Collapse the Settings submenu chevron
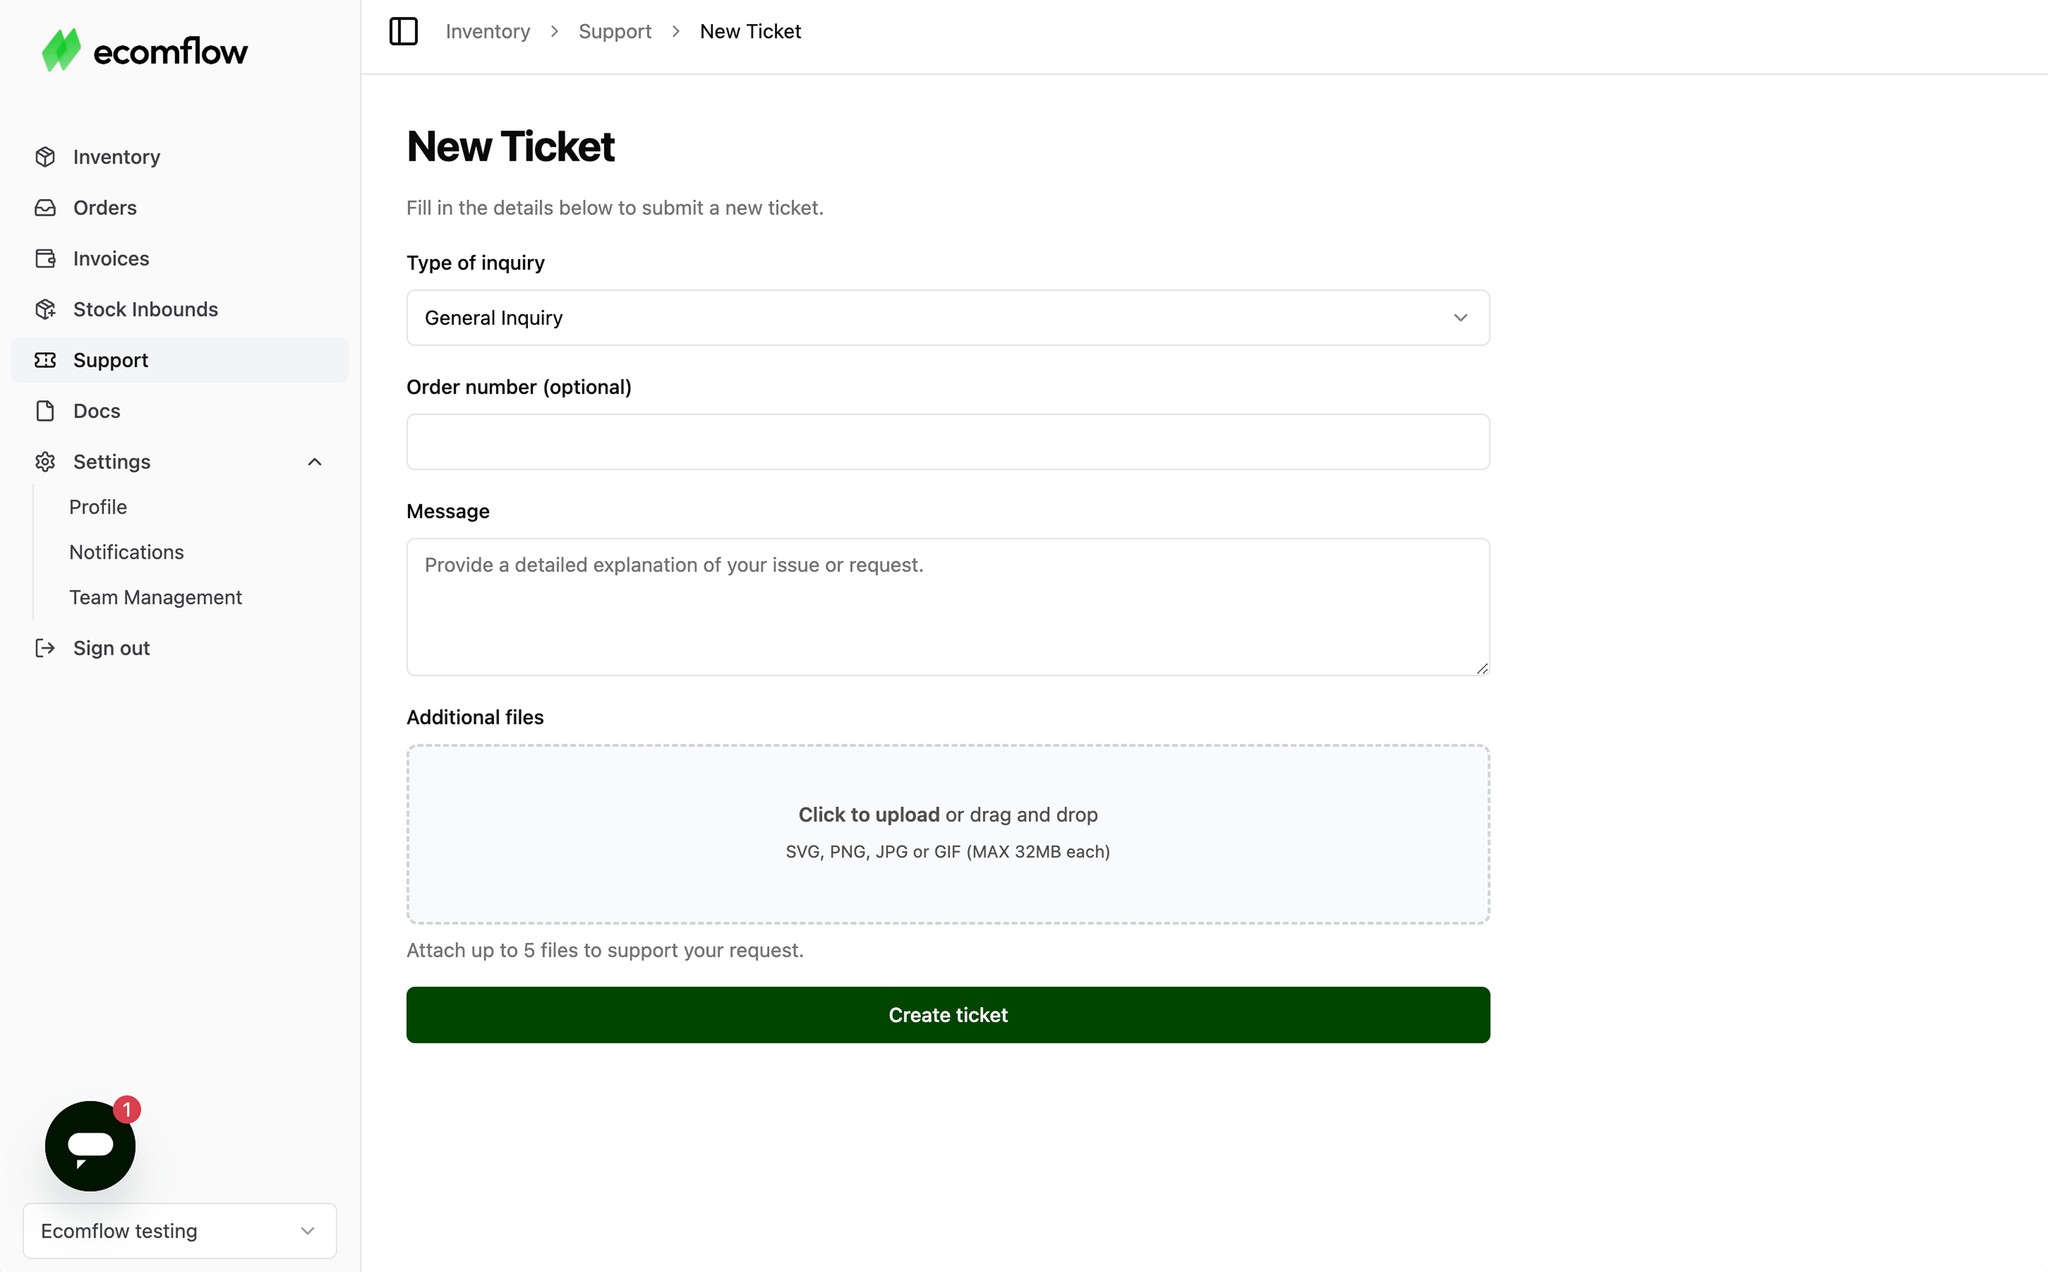 pos(314,462)
